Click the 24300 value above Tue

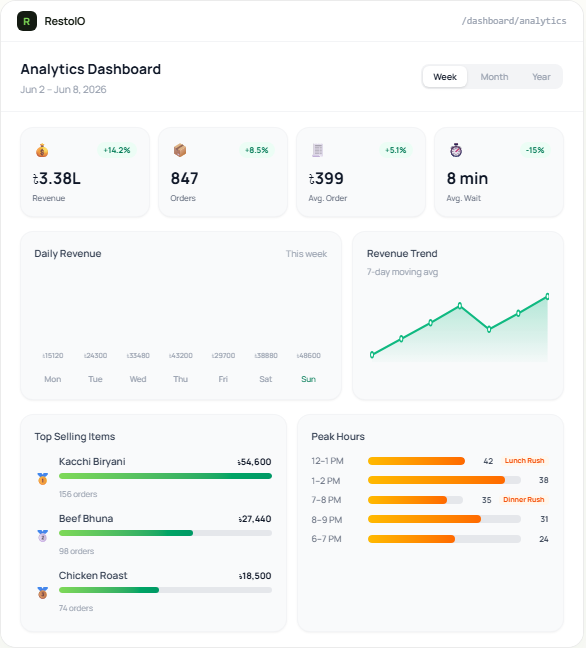(x=95, y=355)
